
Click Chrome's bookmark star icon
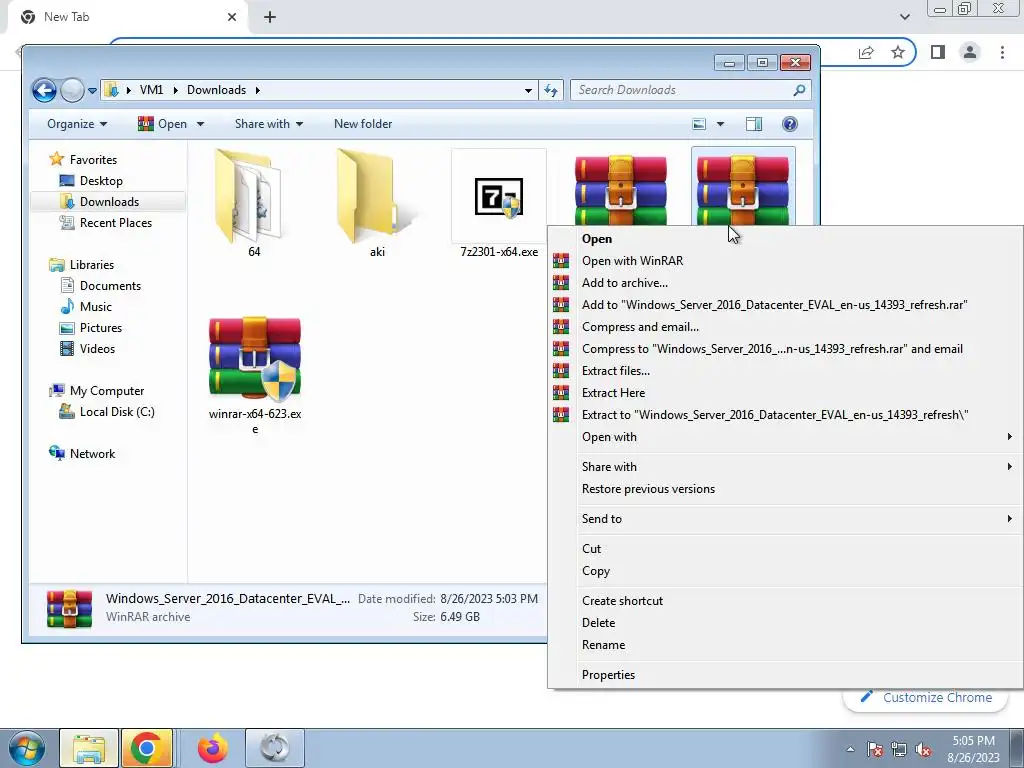pos(898,52)
